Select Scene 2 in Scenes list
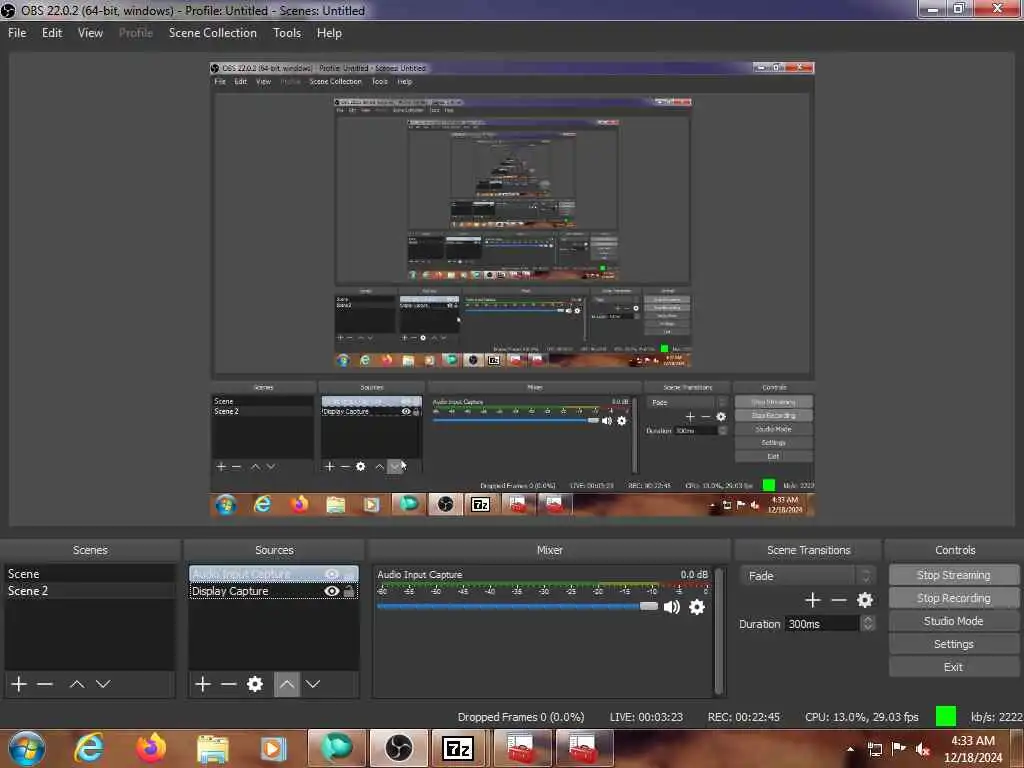 coord(90,590)
